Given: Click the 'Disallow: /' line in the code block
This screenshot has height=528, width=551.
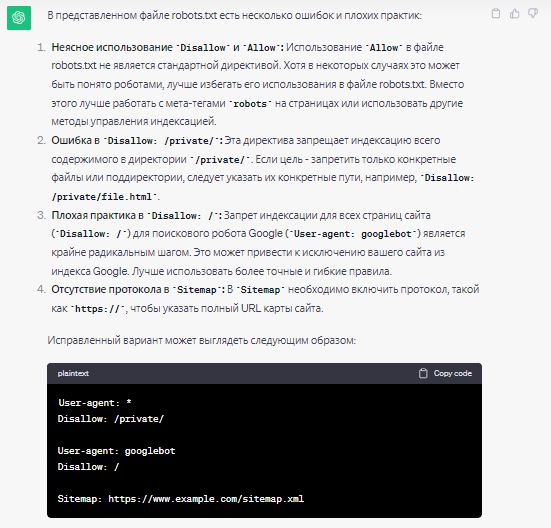Looking at the screenshot, I should point(88,467).
